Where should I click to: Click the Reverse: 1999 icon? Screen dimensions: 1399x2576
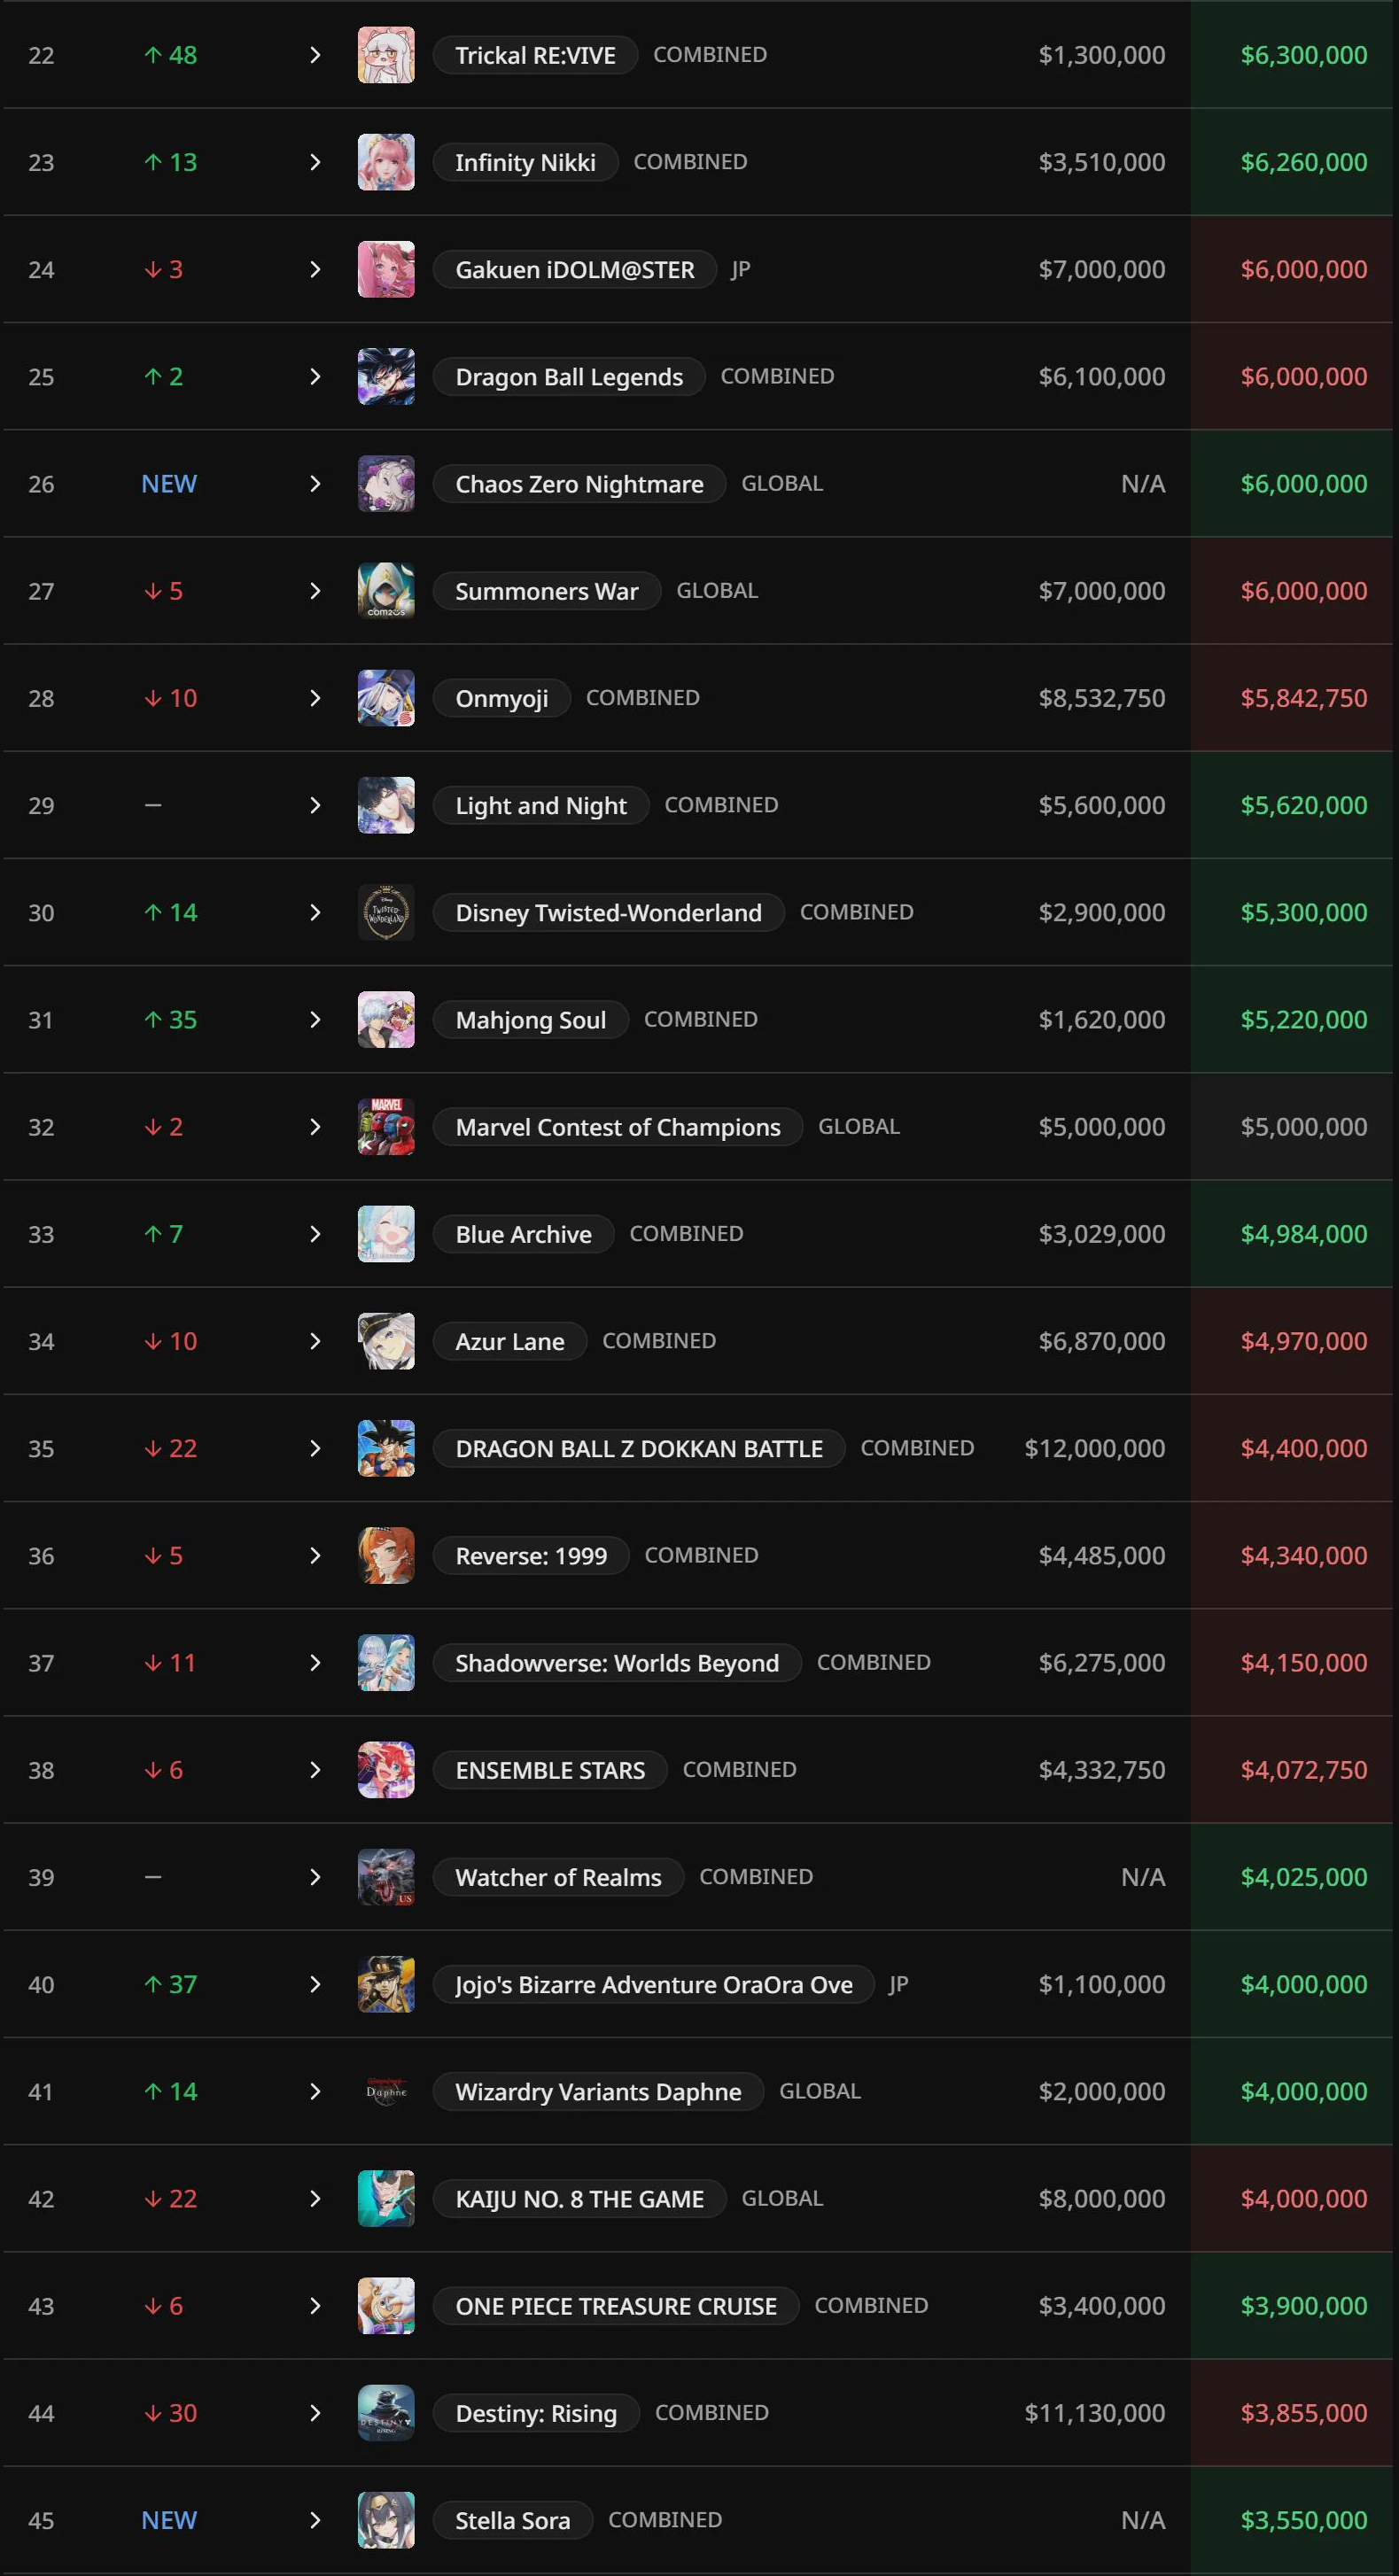pyautogui.click(x=386, y=1555)
